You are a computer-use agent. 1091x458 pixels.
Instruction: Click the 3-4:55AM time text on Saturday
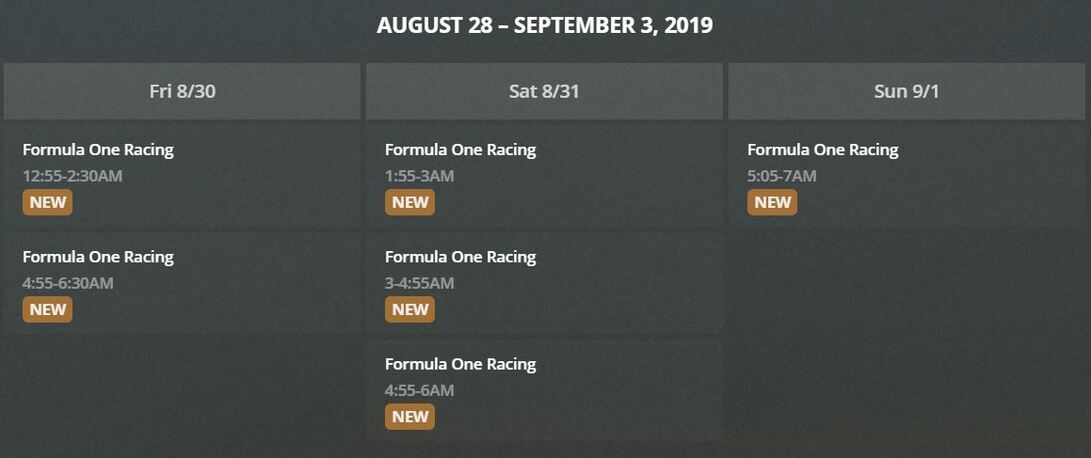tap(419, 283)
